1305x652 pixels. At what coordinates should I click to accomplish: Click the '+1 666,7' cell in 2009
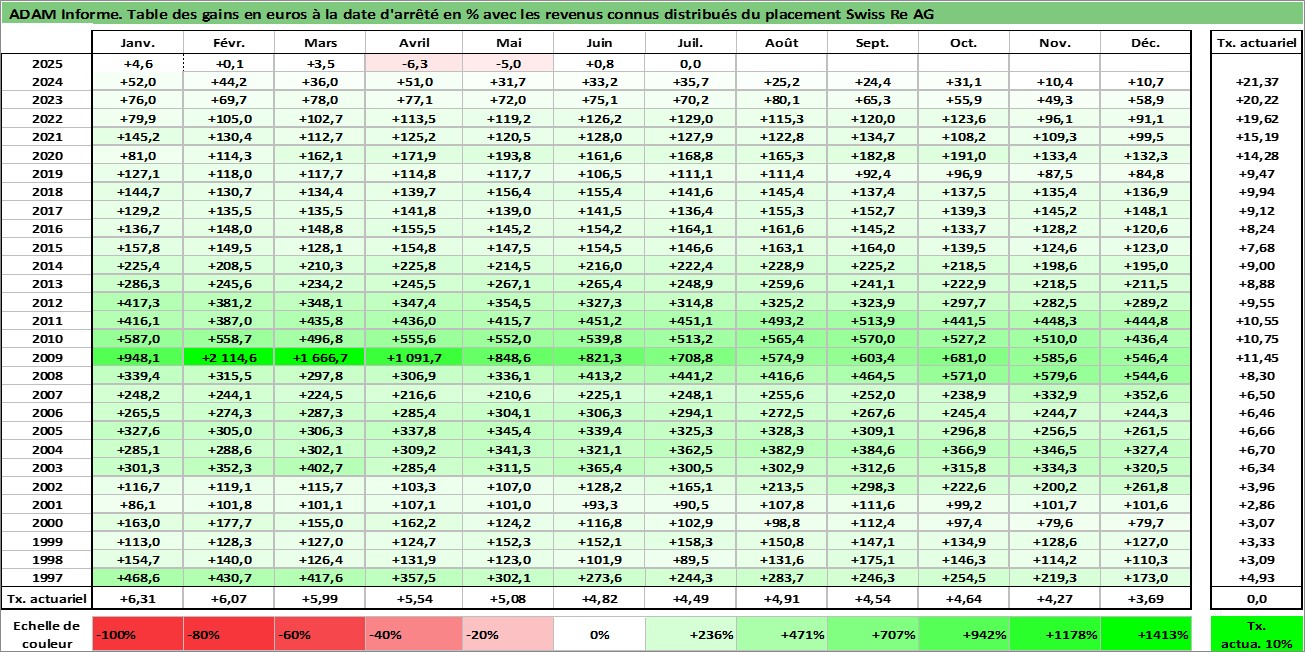click(x=320, y=357)
